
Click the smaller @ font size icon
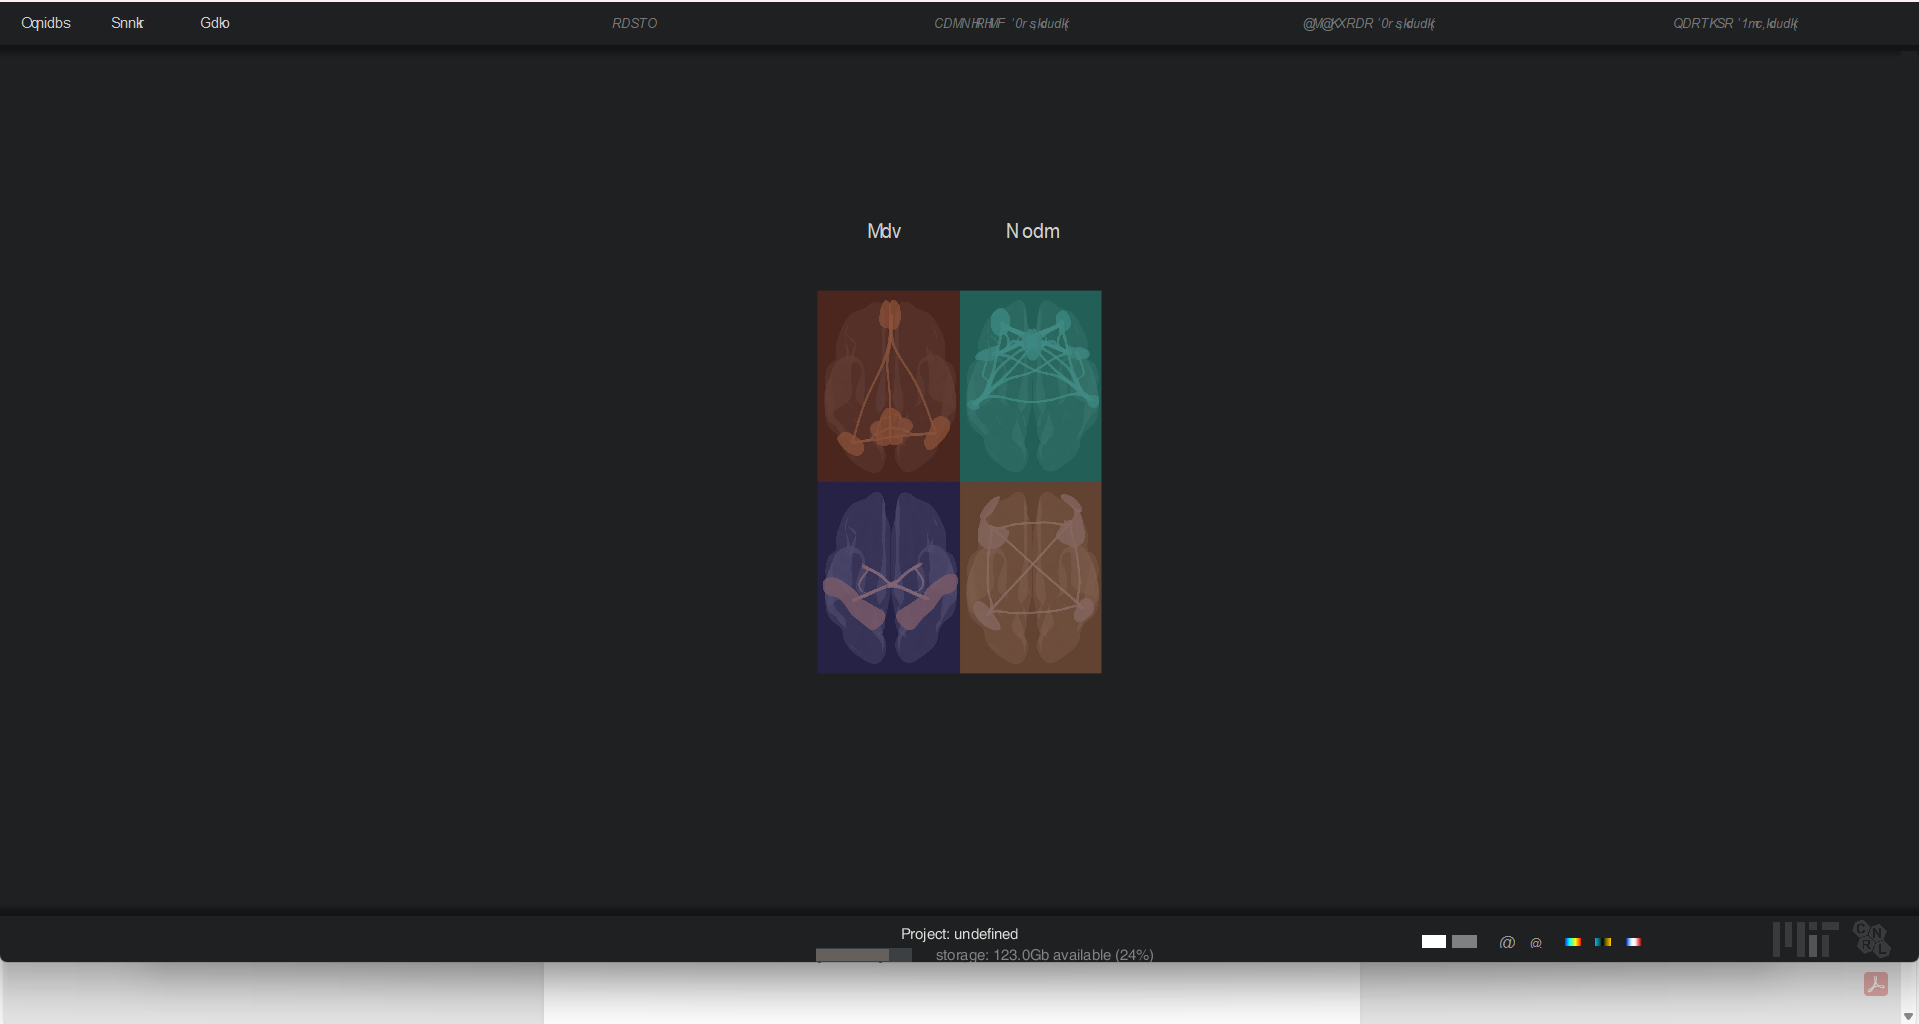pyautogui.click(x=1536, y=943)
